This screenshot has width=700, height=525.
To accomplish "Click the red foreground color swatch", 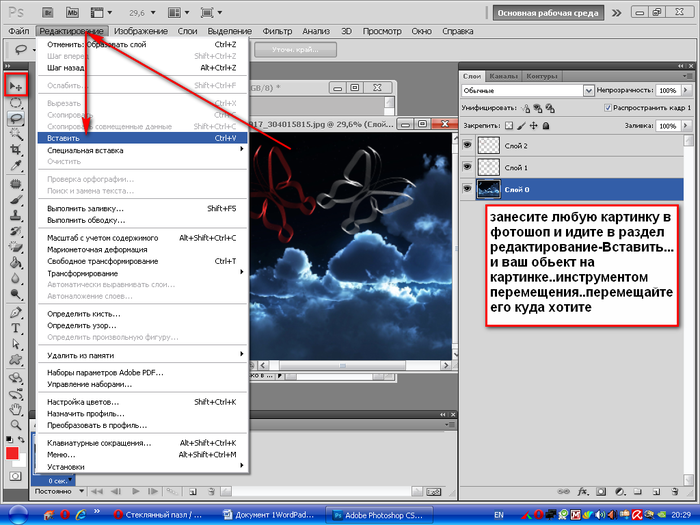I will pos(12,453).
